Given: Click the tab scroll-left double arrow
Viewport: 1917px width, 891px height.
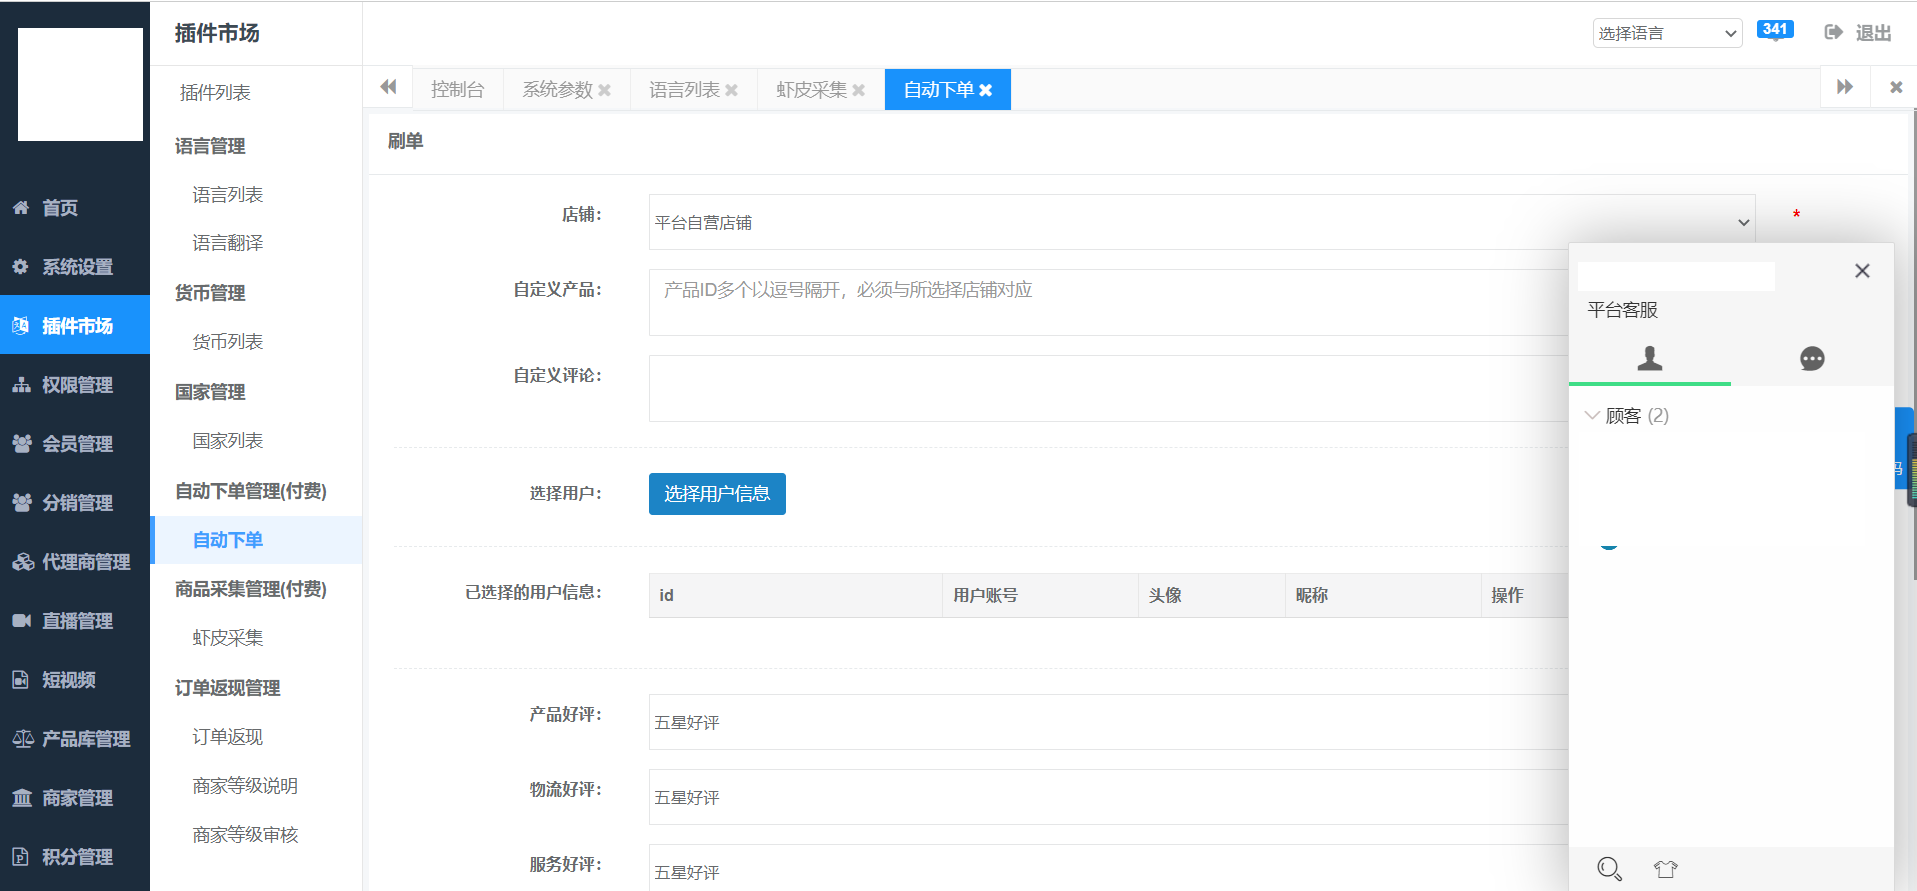Looking at the screenshot, I should [x=388, y=88].
